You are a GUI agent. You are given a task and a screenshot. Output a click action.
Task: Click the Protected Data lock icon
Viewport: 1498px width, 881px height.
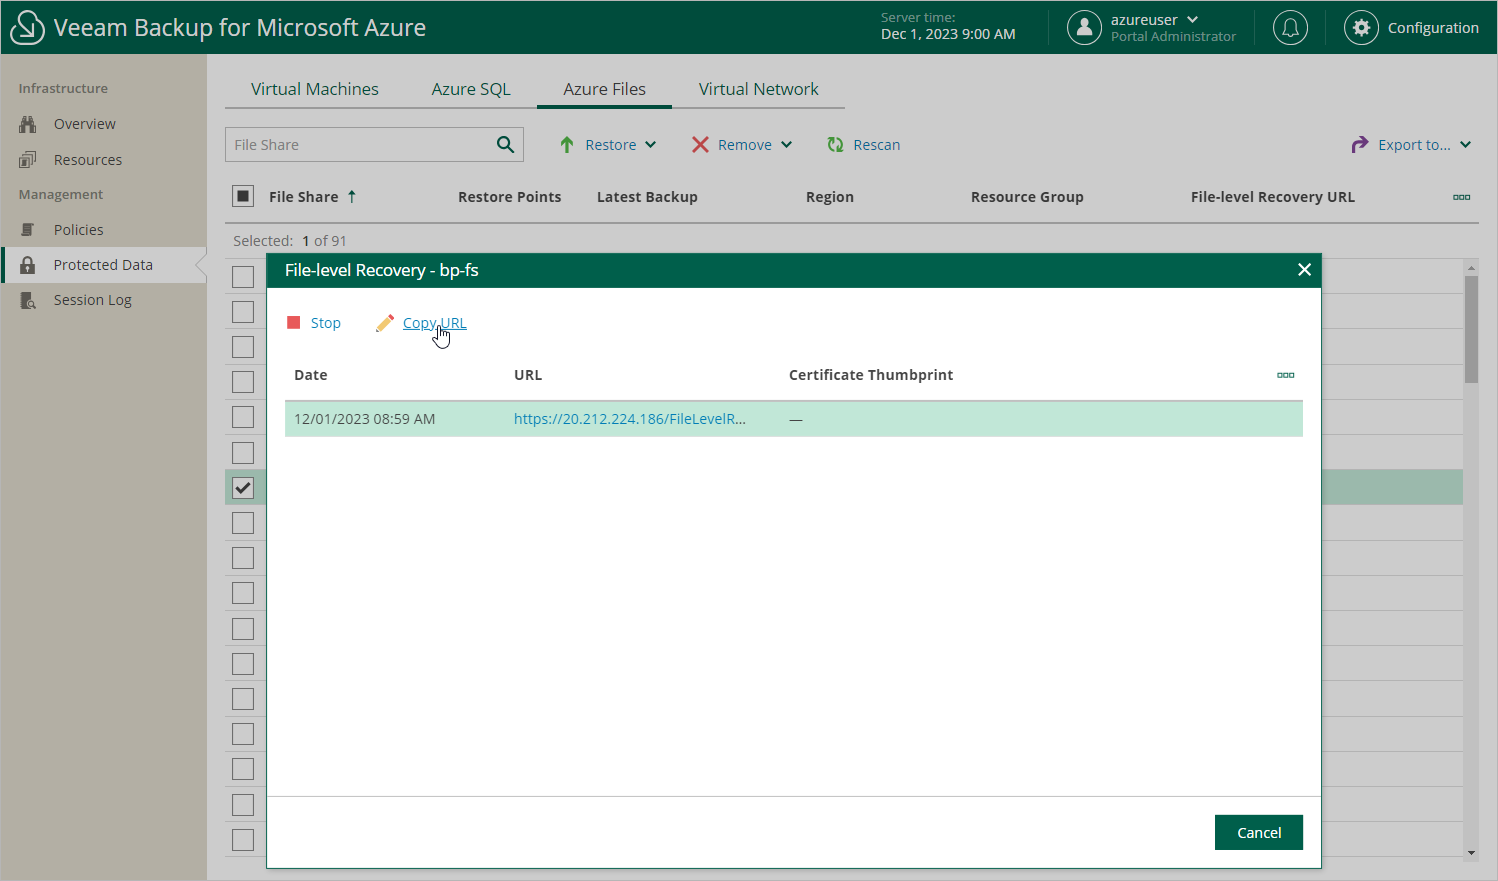[x=28, y=265]
